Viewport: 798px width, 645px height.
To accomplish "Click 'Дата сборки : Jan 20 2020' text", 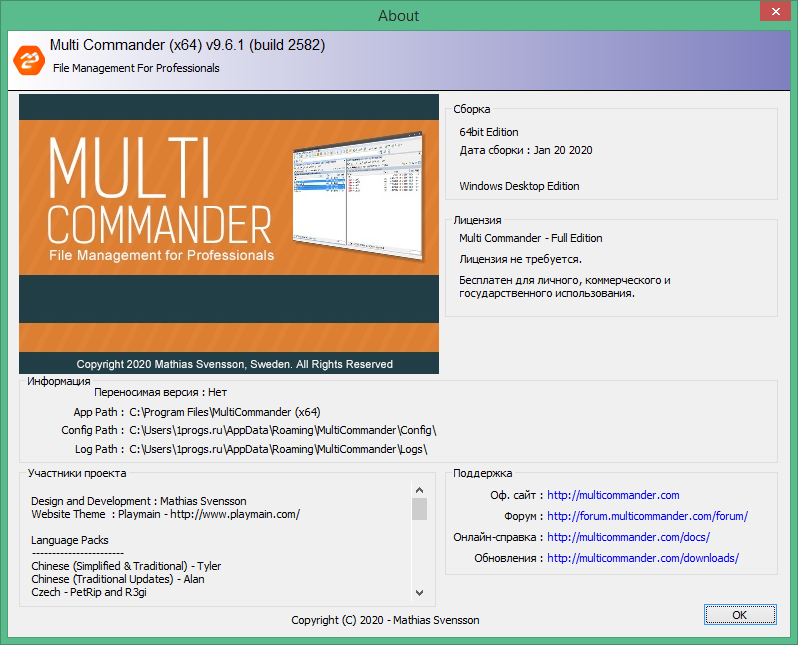I will 526,150.
